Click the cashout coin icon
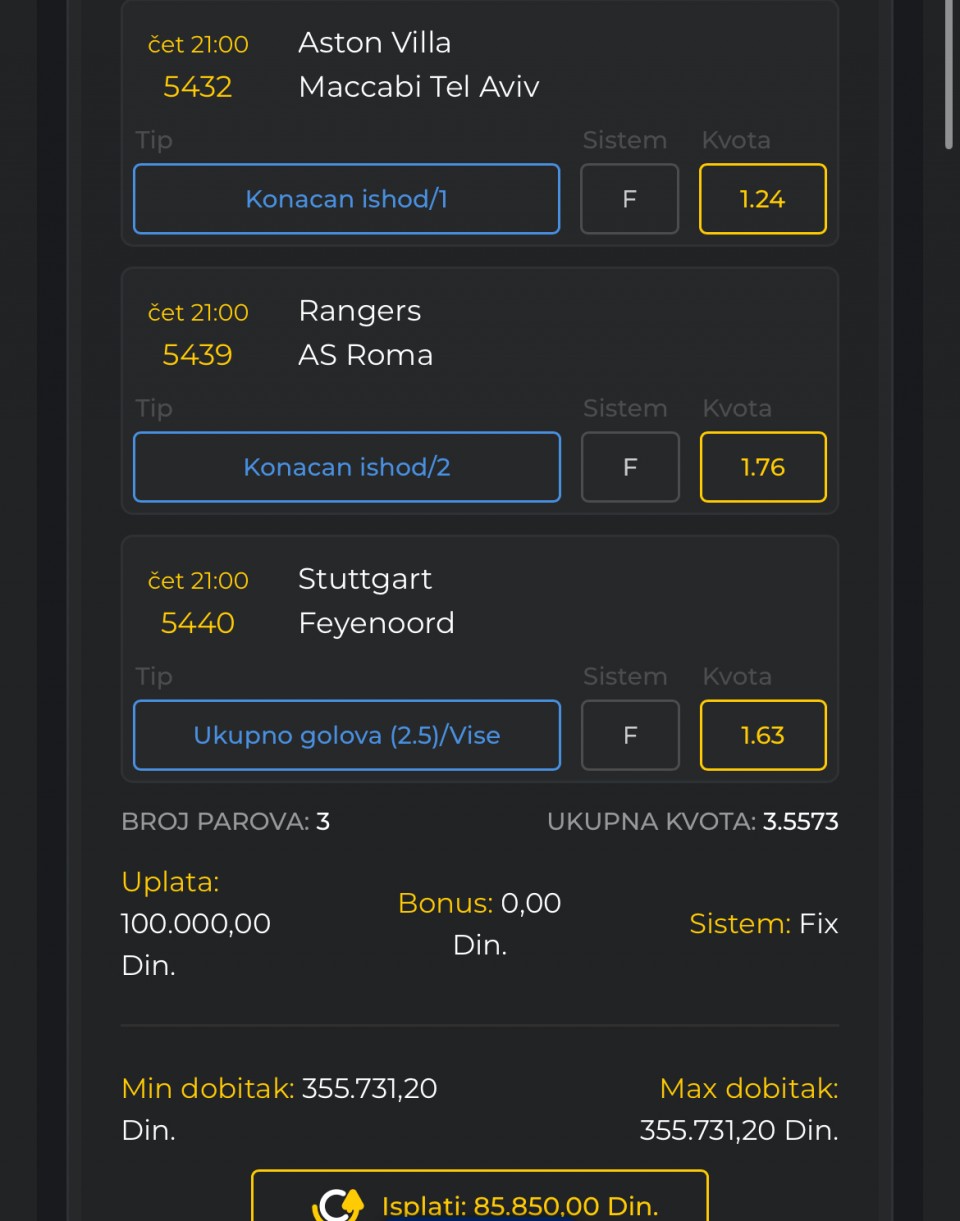The width and height of the screenshot is (960, 1221). coord(337,1206)
